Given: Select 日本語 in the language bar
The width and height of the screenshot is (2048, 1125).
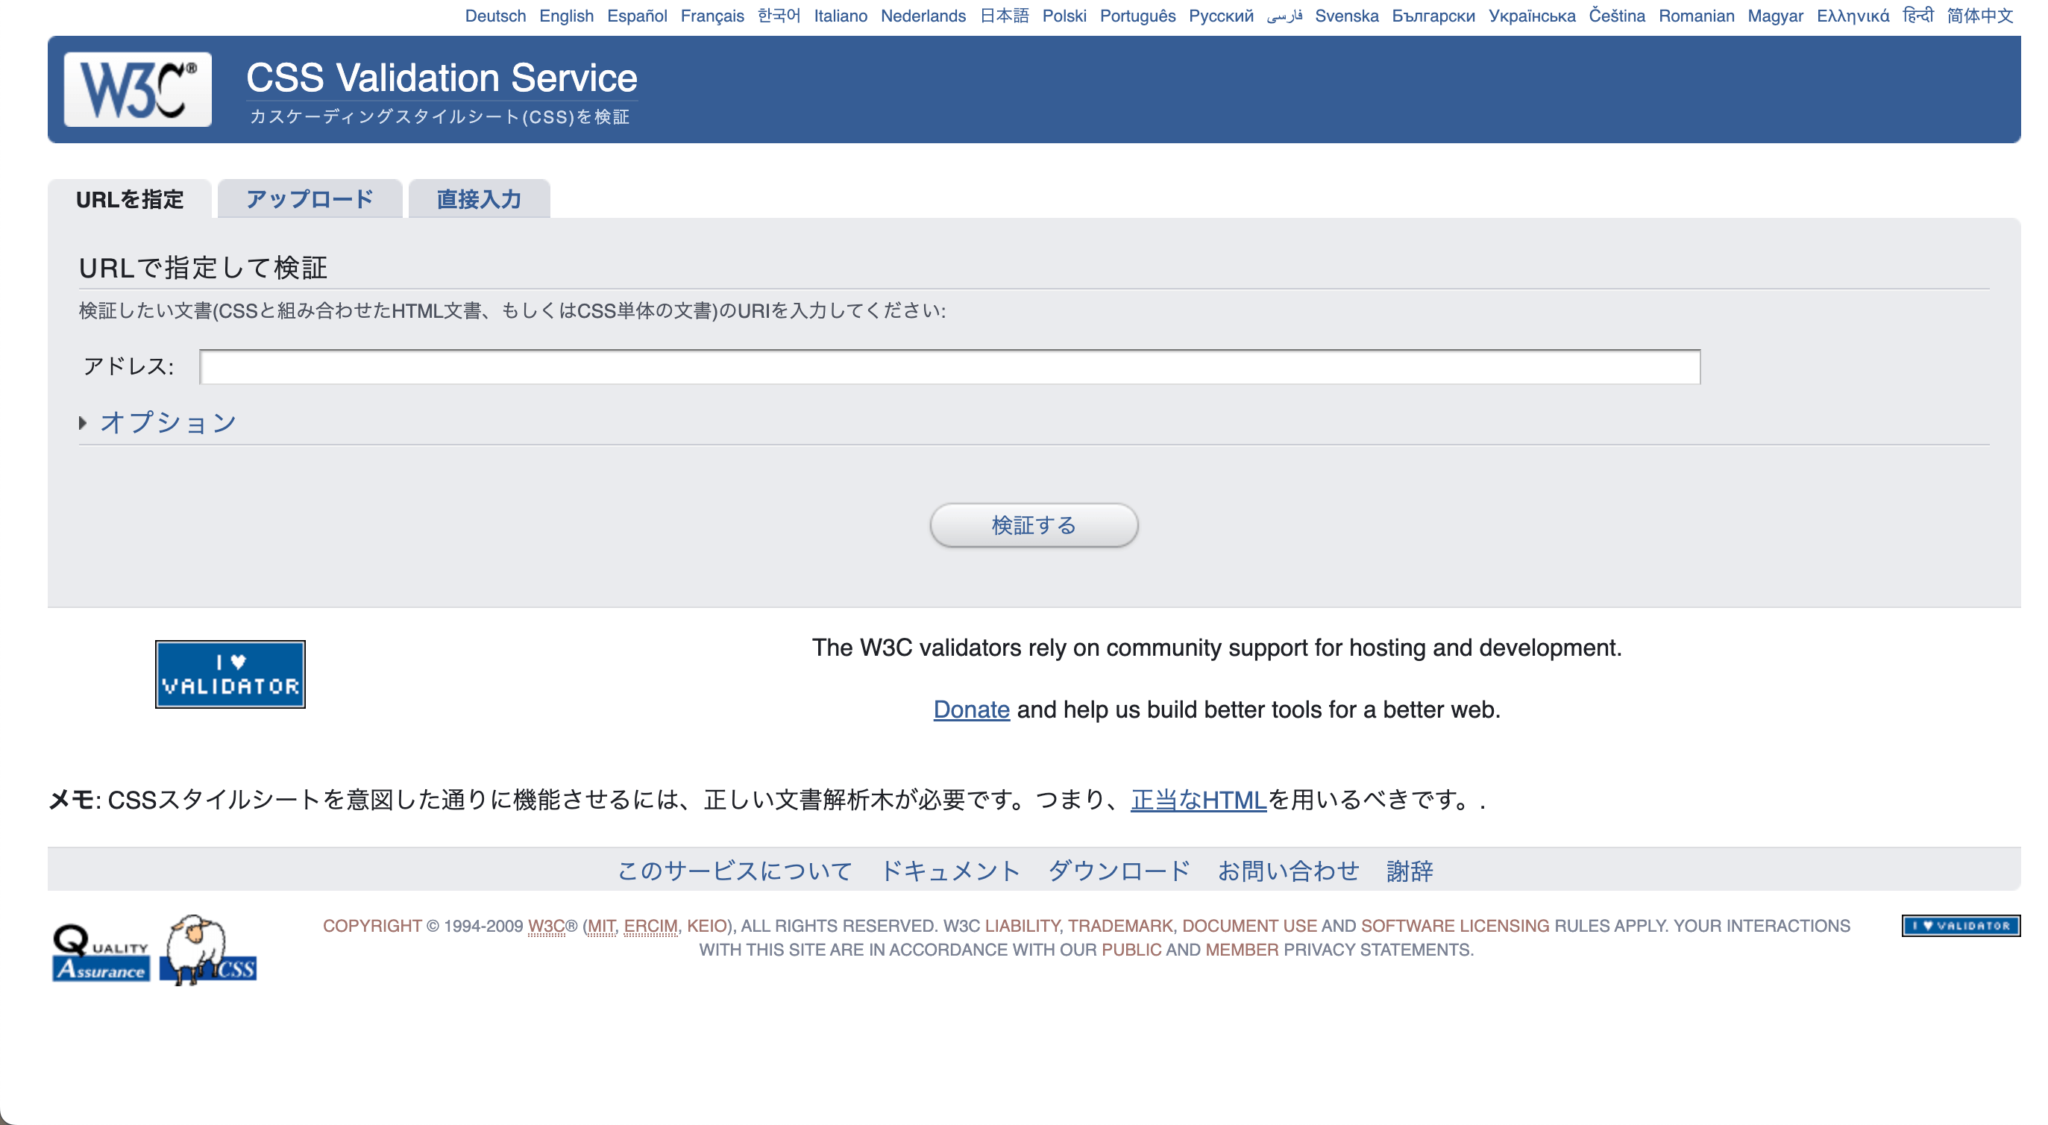Looking at the screenshot, I should coord(1004,16).
